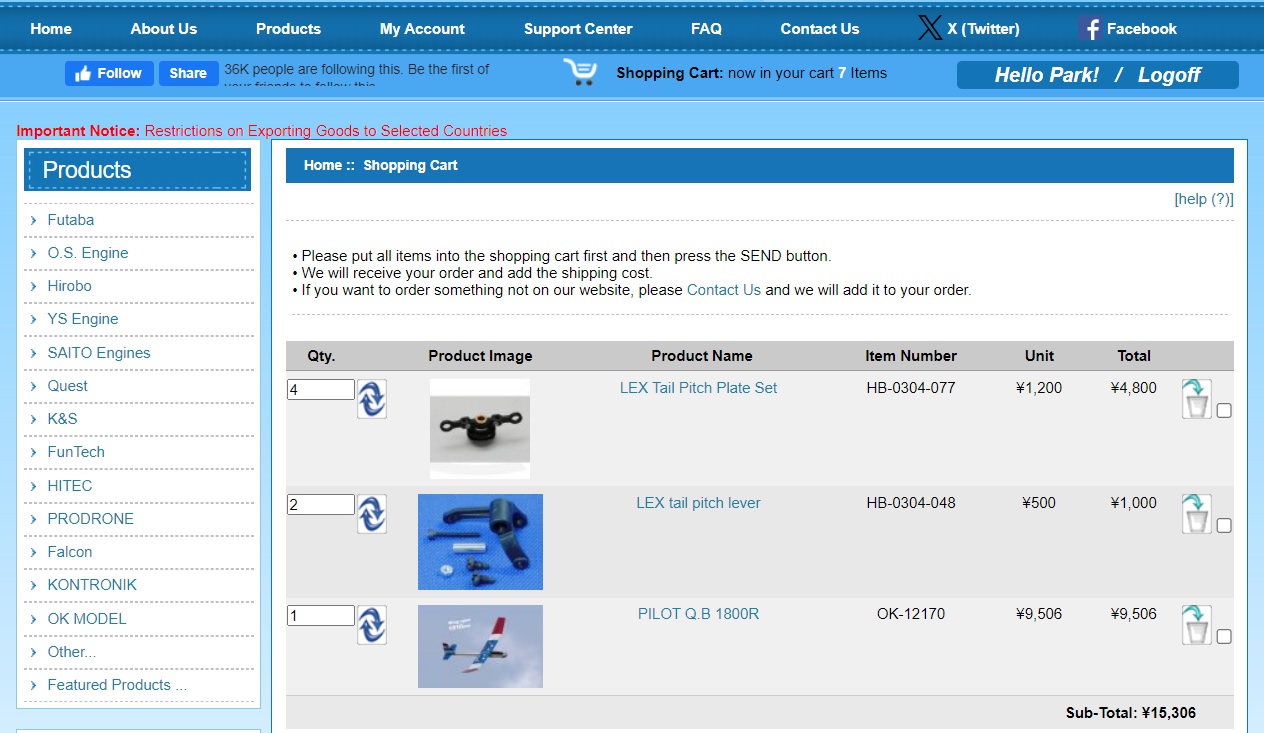Select Falcon category
This screenshot has height=733, width=1264.
pyautogui.click(x=70, y=552)
